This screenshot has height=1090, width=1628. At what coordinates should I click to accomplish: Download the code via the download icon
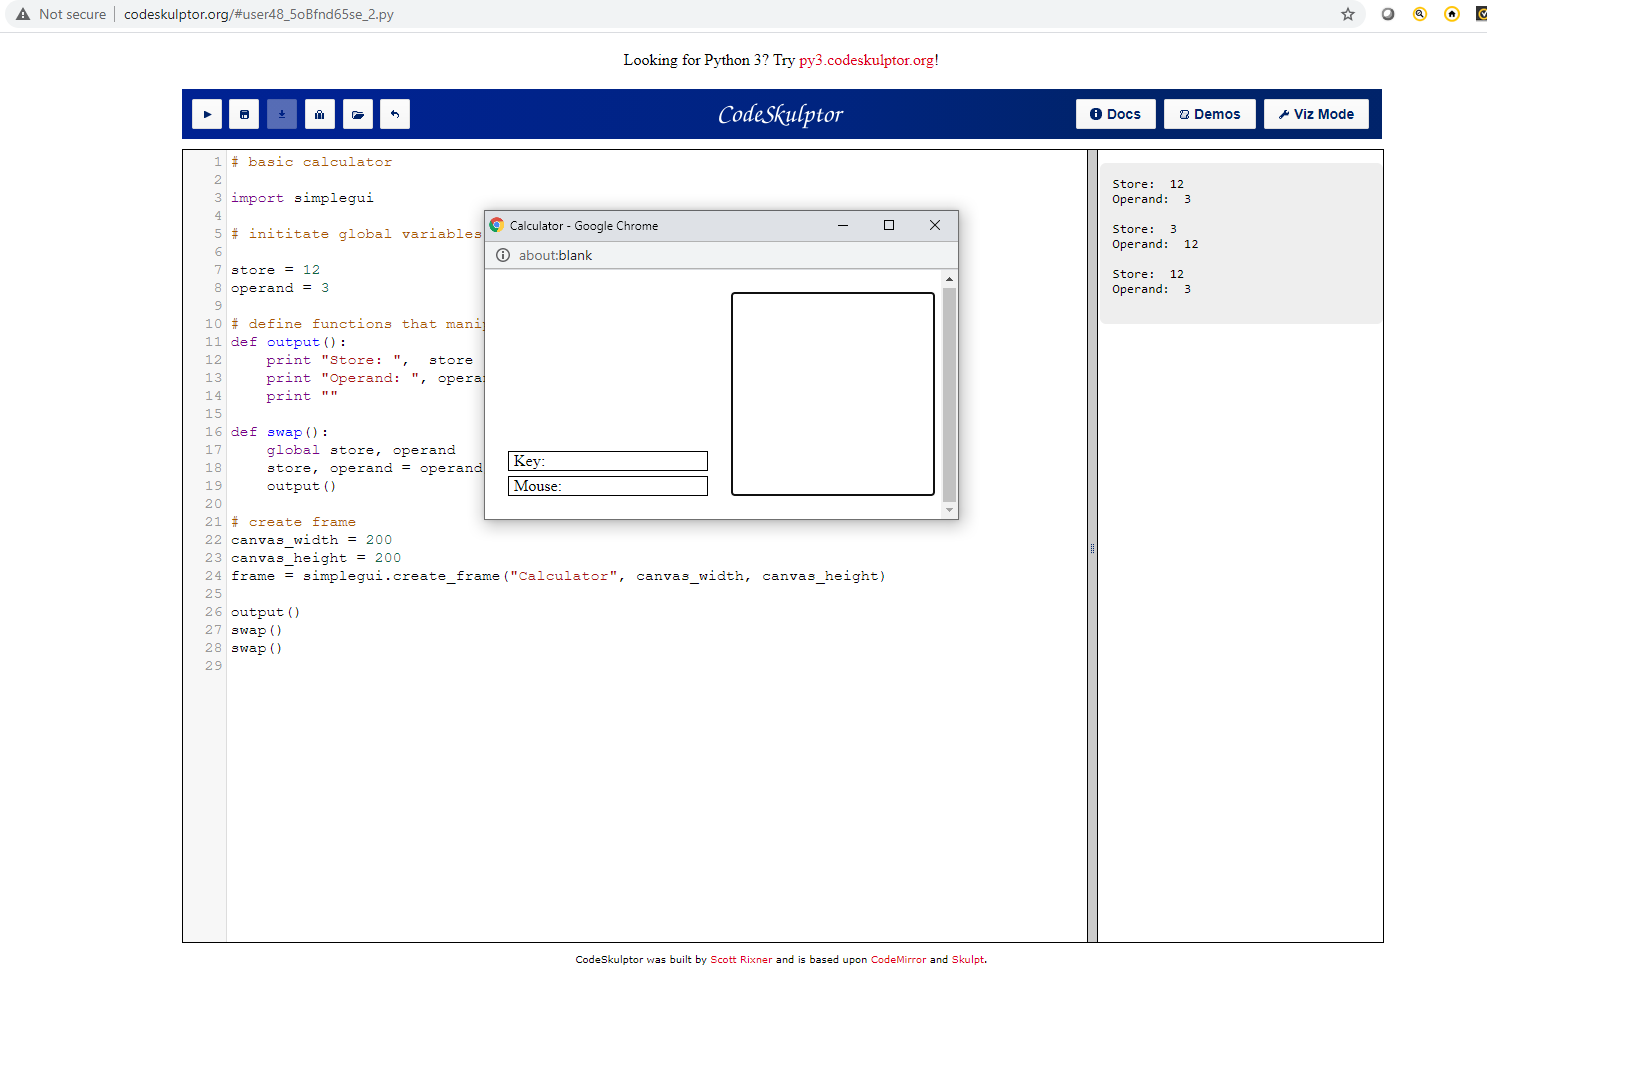(x=281, y=114)
